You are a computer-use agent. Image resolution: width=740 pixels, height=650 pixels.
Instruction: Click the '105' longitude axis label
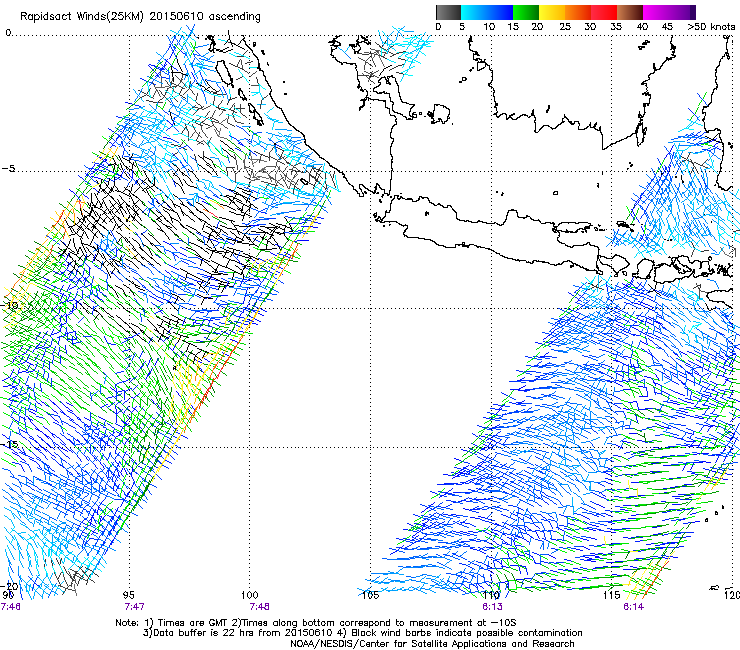click(370, 595)
